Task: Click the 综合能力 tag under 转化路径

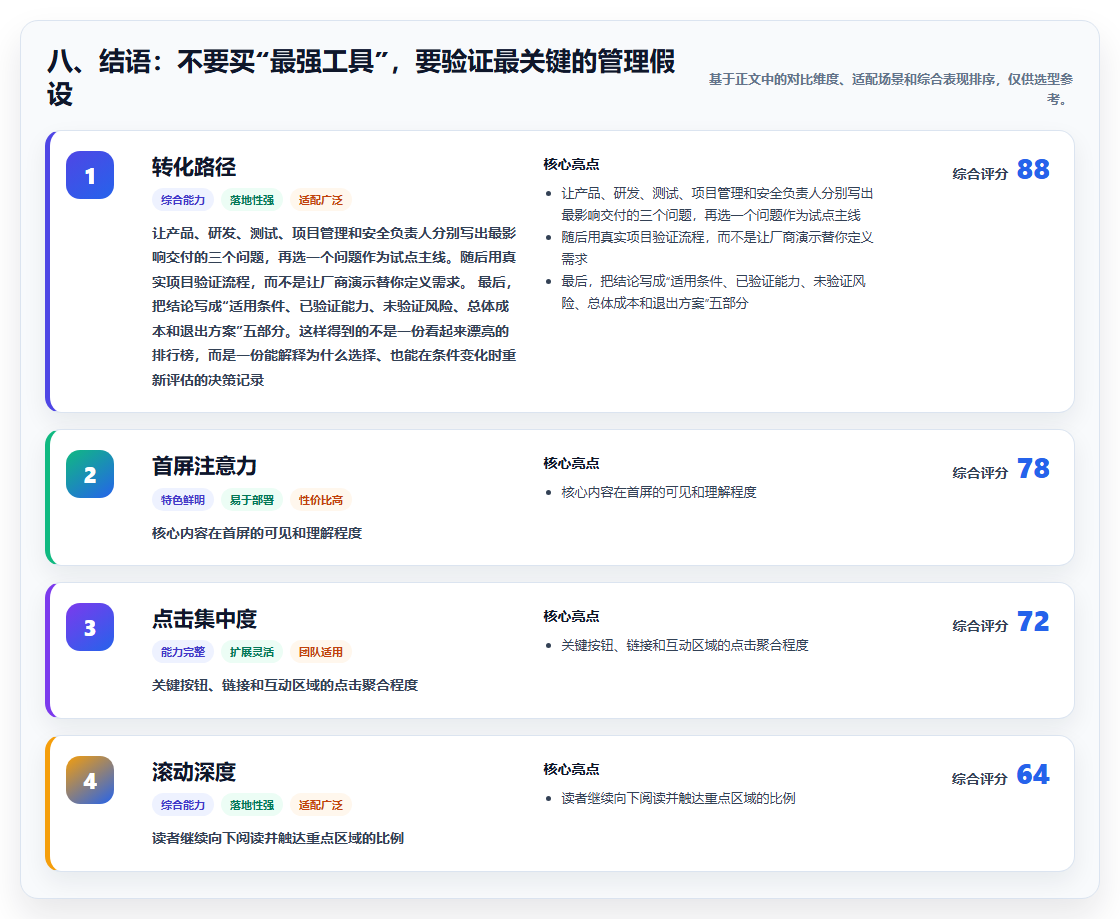Action: pyautogui.click(x=183, y=200)
